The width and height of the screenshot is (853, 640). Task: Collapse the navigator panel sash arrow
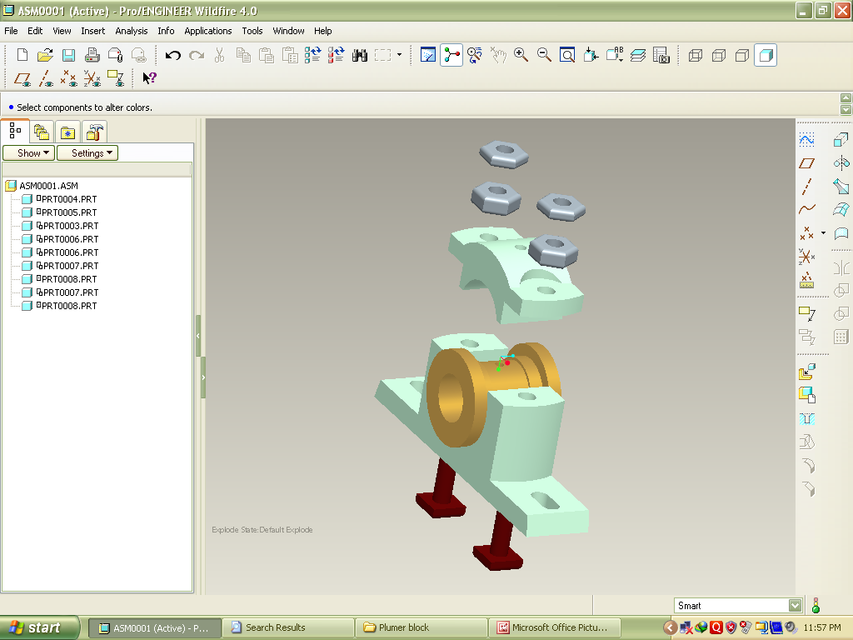pos(199,336)
